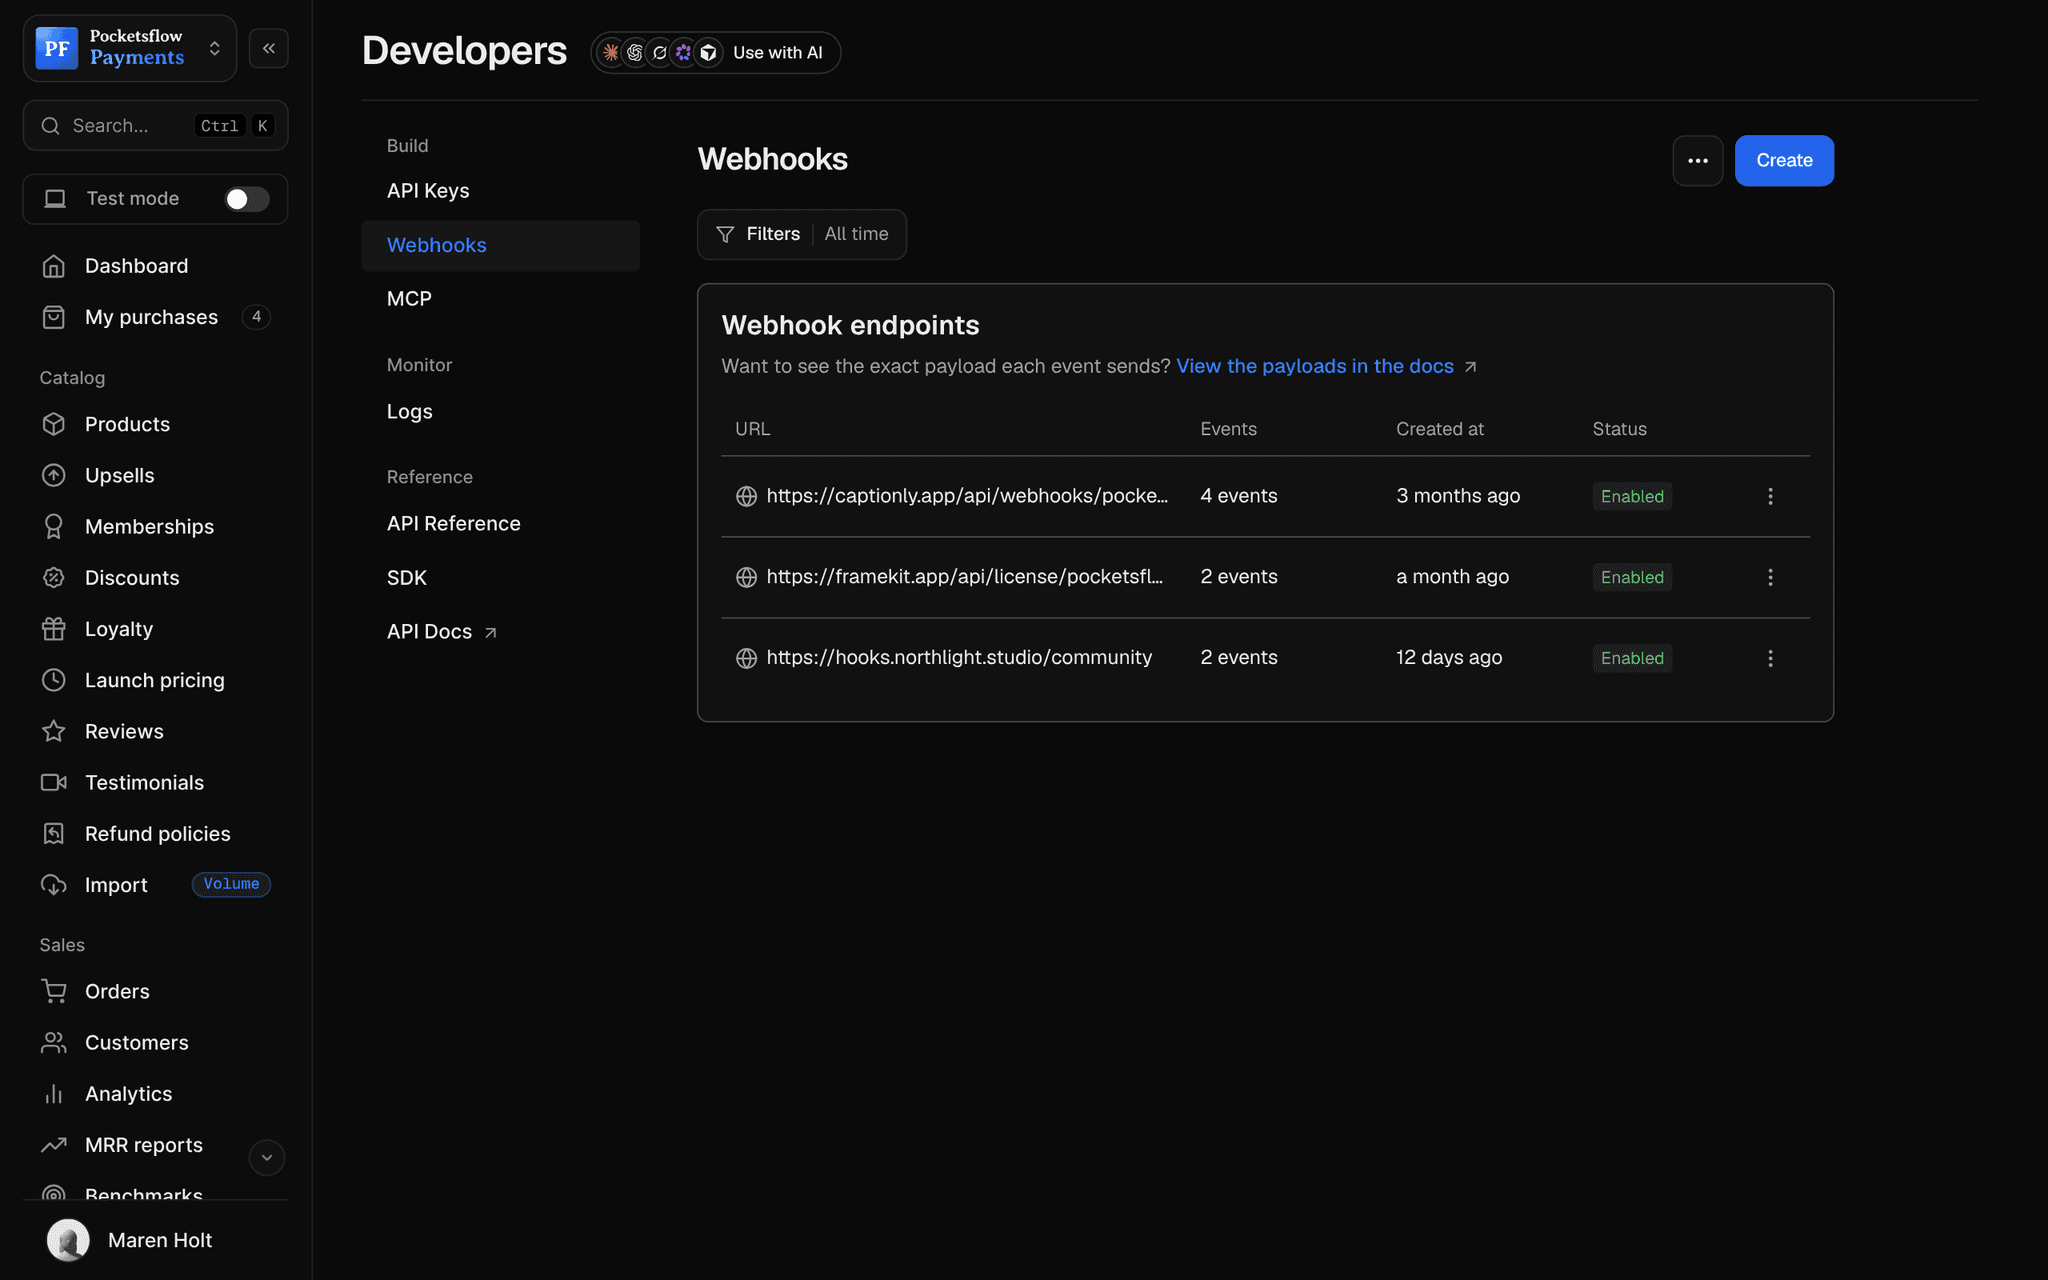Open My purchases bag icon
The image size is (2048, 1280).
tap(54, 317)
